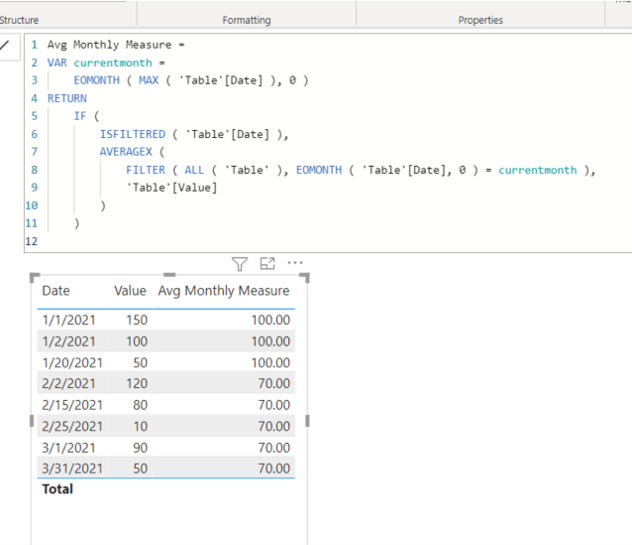Click the value 120 in the table
632x545 pixels.
(x=137, y=383)
